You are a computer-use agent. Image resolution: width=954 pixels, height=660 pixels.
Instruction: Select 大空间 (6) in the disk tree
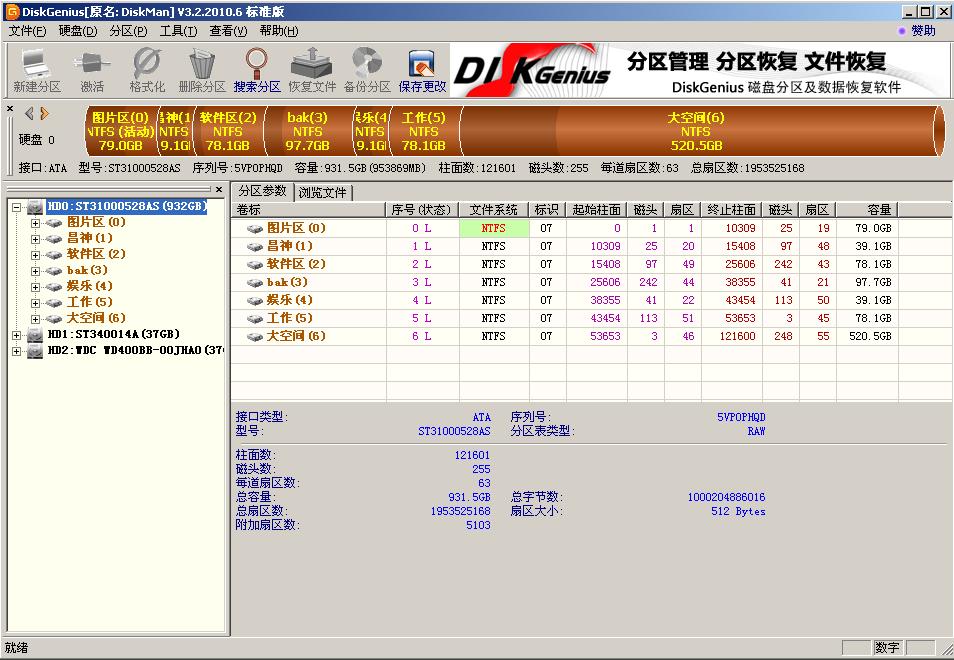(x=96, y=318)
